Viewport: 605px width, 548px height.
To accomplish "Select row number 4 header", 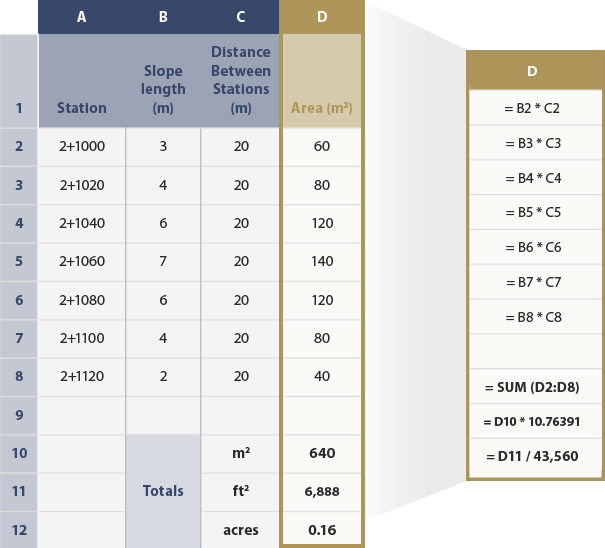I will click(x=19, y=223).
